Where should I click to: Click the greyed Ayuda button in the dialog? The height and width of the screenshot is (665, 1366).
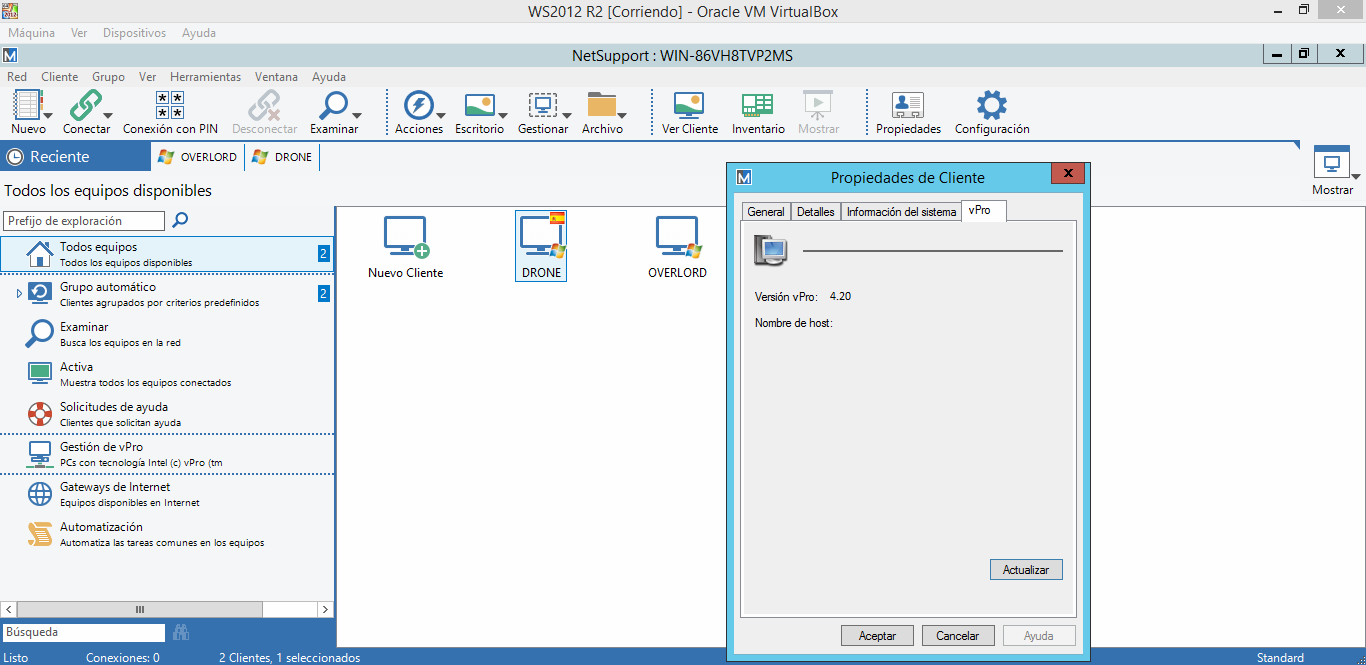click(x=1039, y=636)
